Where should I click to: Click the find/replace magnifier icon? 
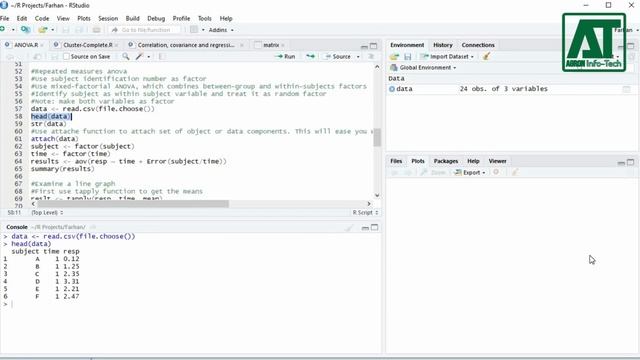(126, 56)
